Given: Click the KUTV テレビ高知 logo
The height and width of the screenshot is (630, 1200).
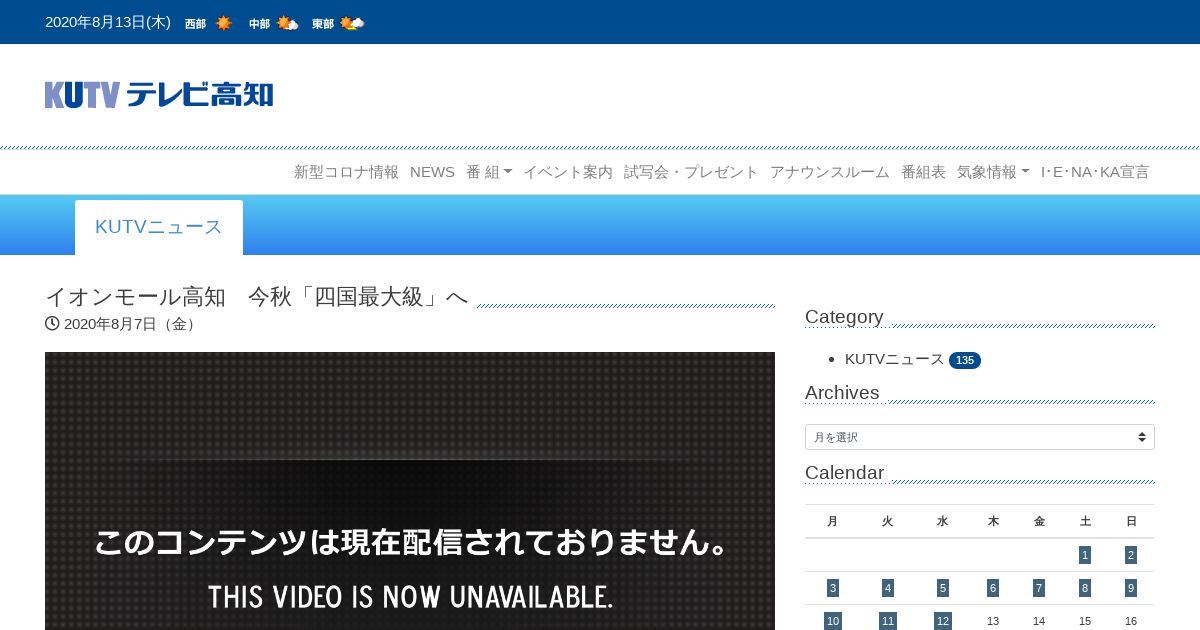Looking at the screenshot, I should click(159, 95).
